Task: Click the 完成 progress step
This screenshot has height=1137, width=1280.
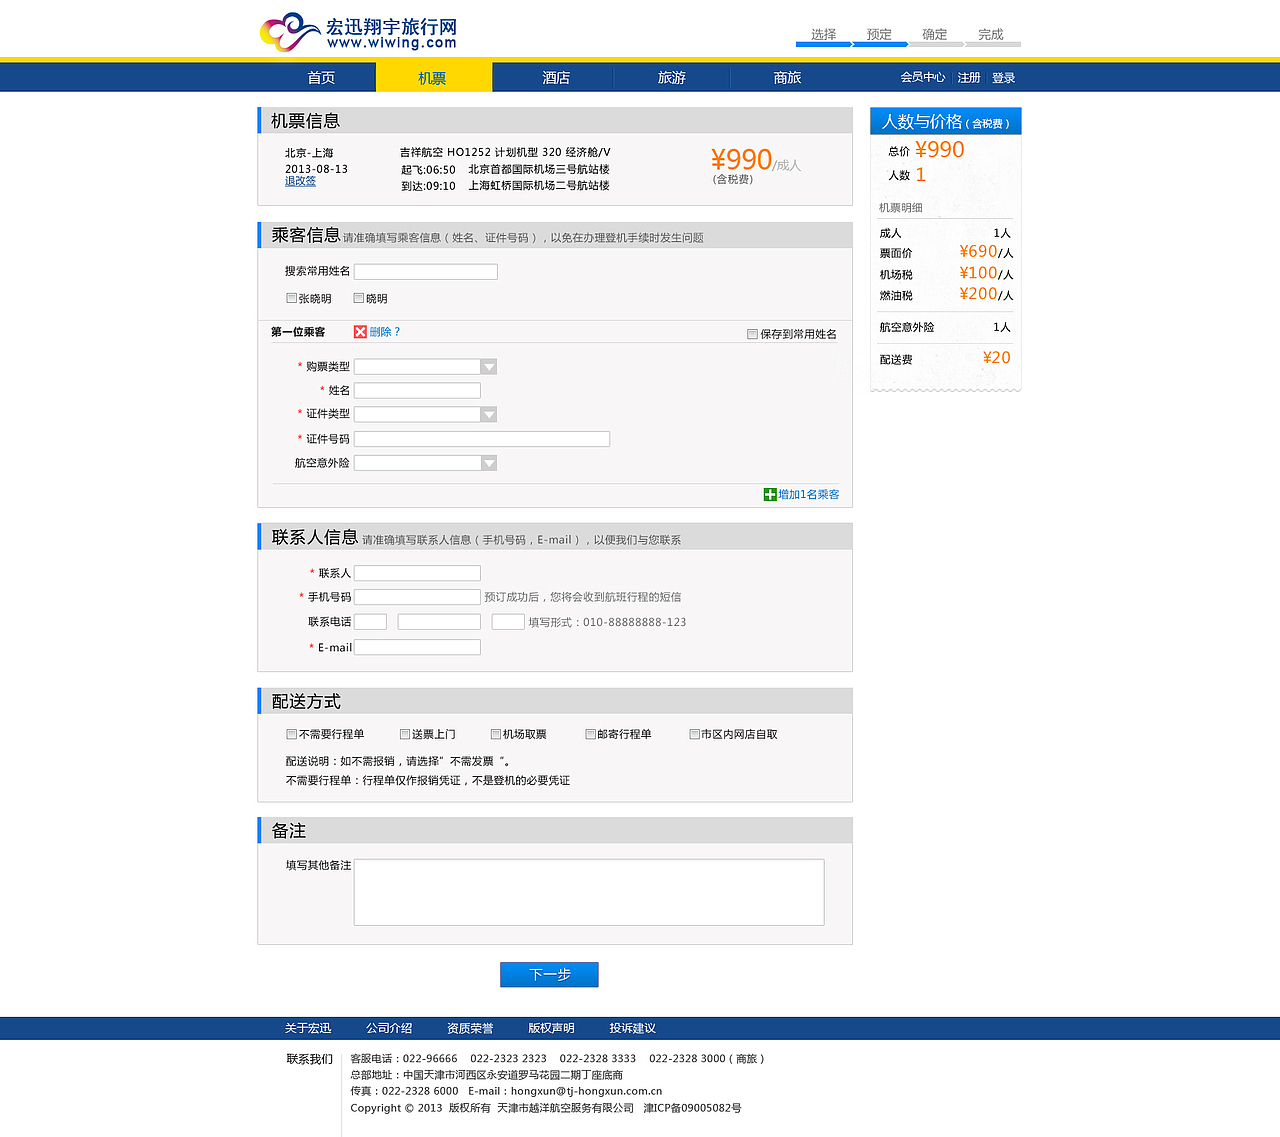Action: [992, 35]
